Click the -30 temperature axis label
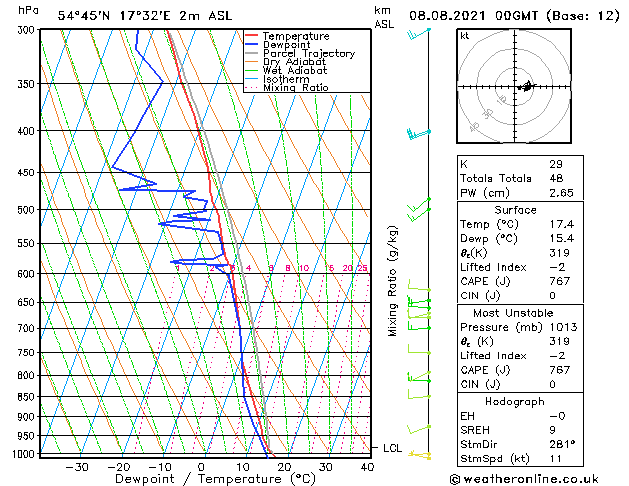The height and width of the screenshot is (486, 629). (77, 467)
